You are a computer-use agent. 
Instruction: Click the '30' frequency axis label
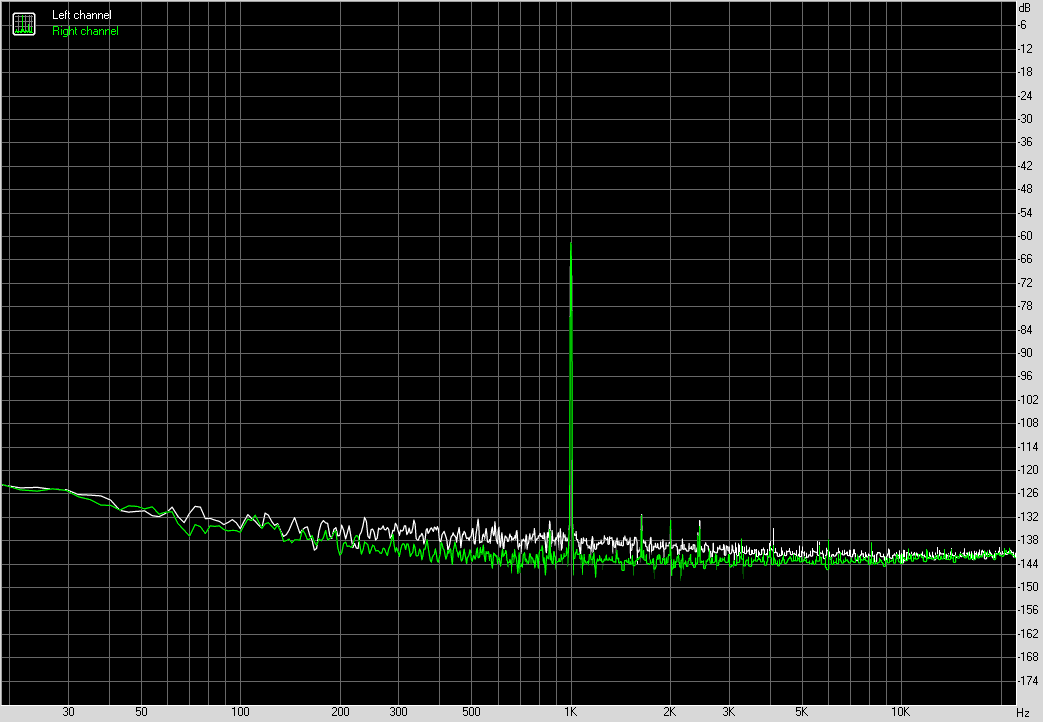tap(69, 712)
